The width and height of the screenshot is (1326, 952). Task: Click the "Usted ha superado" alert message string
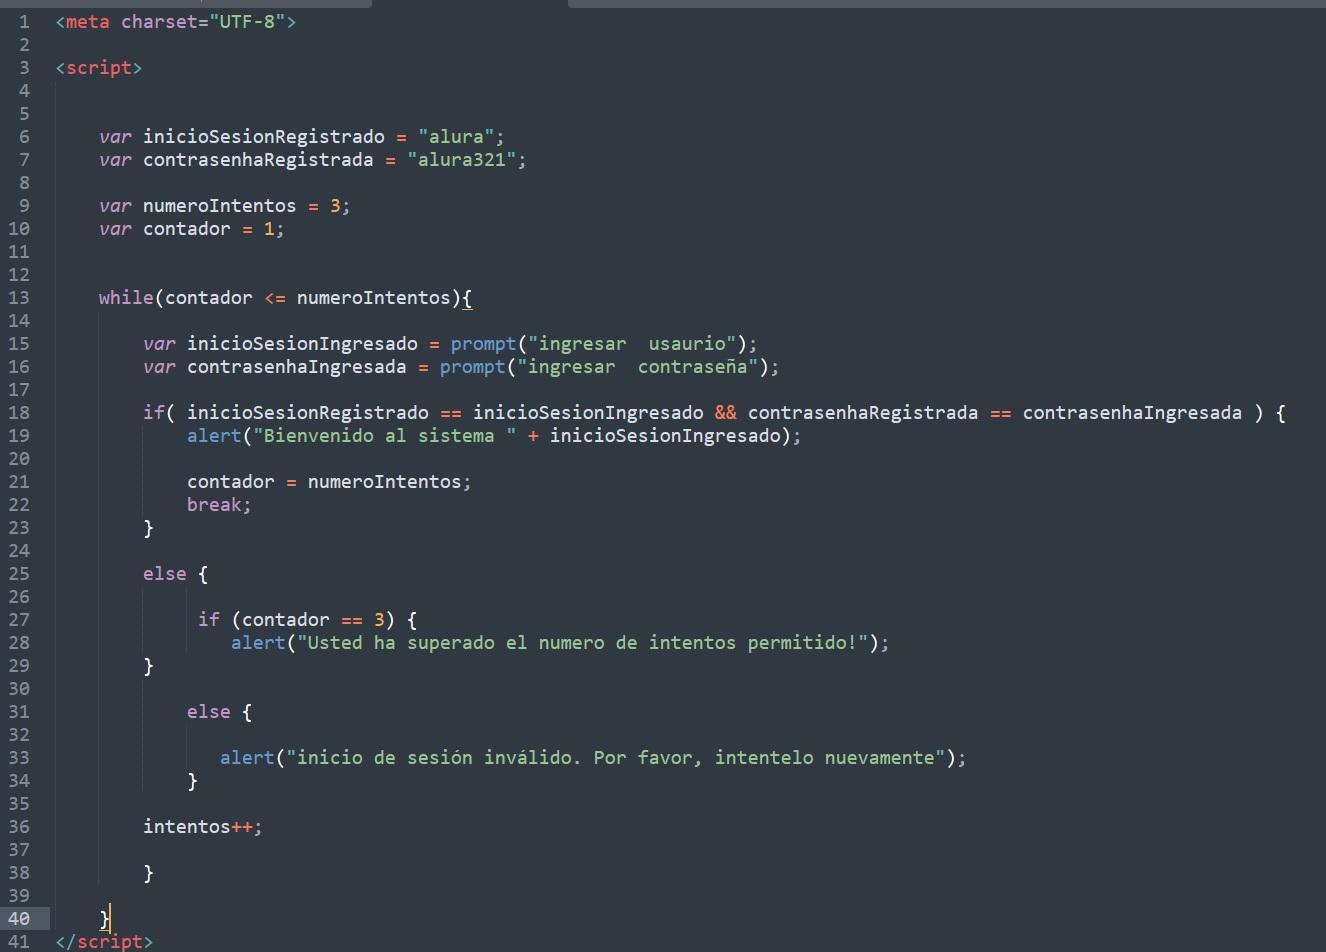click(x=582, y=642)
